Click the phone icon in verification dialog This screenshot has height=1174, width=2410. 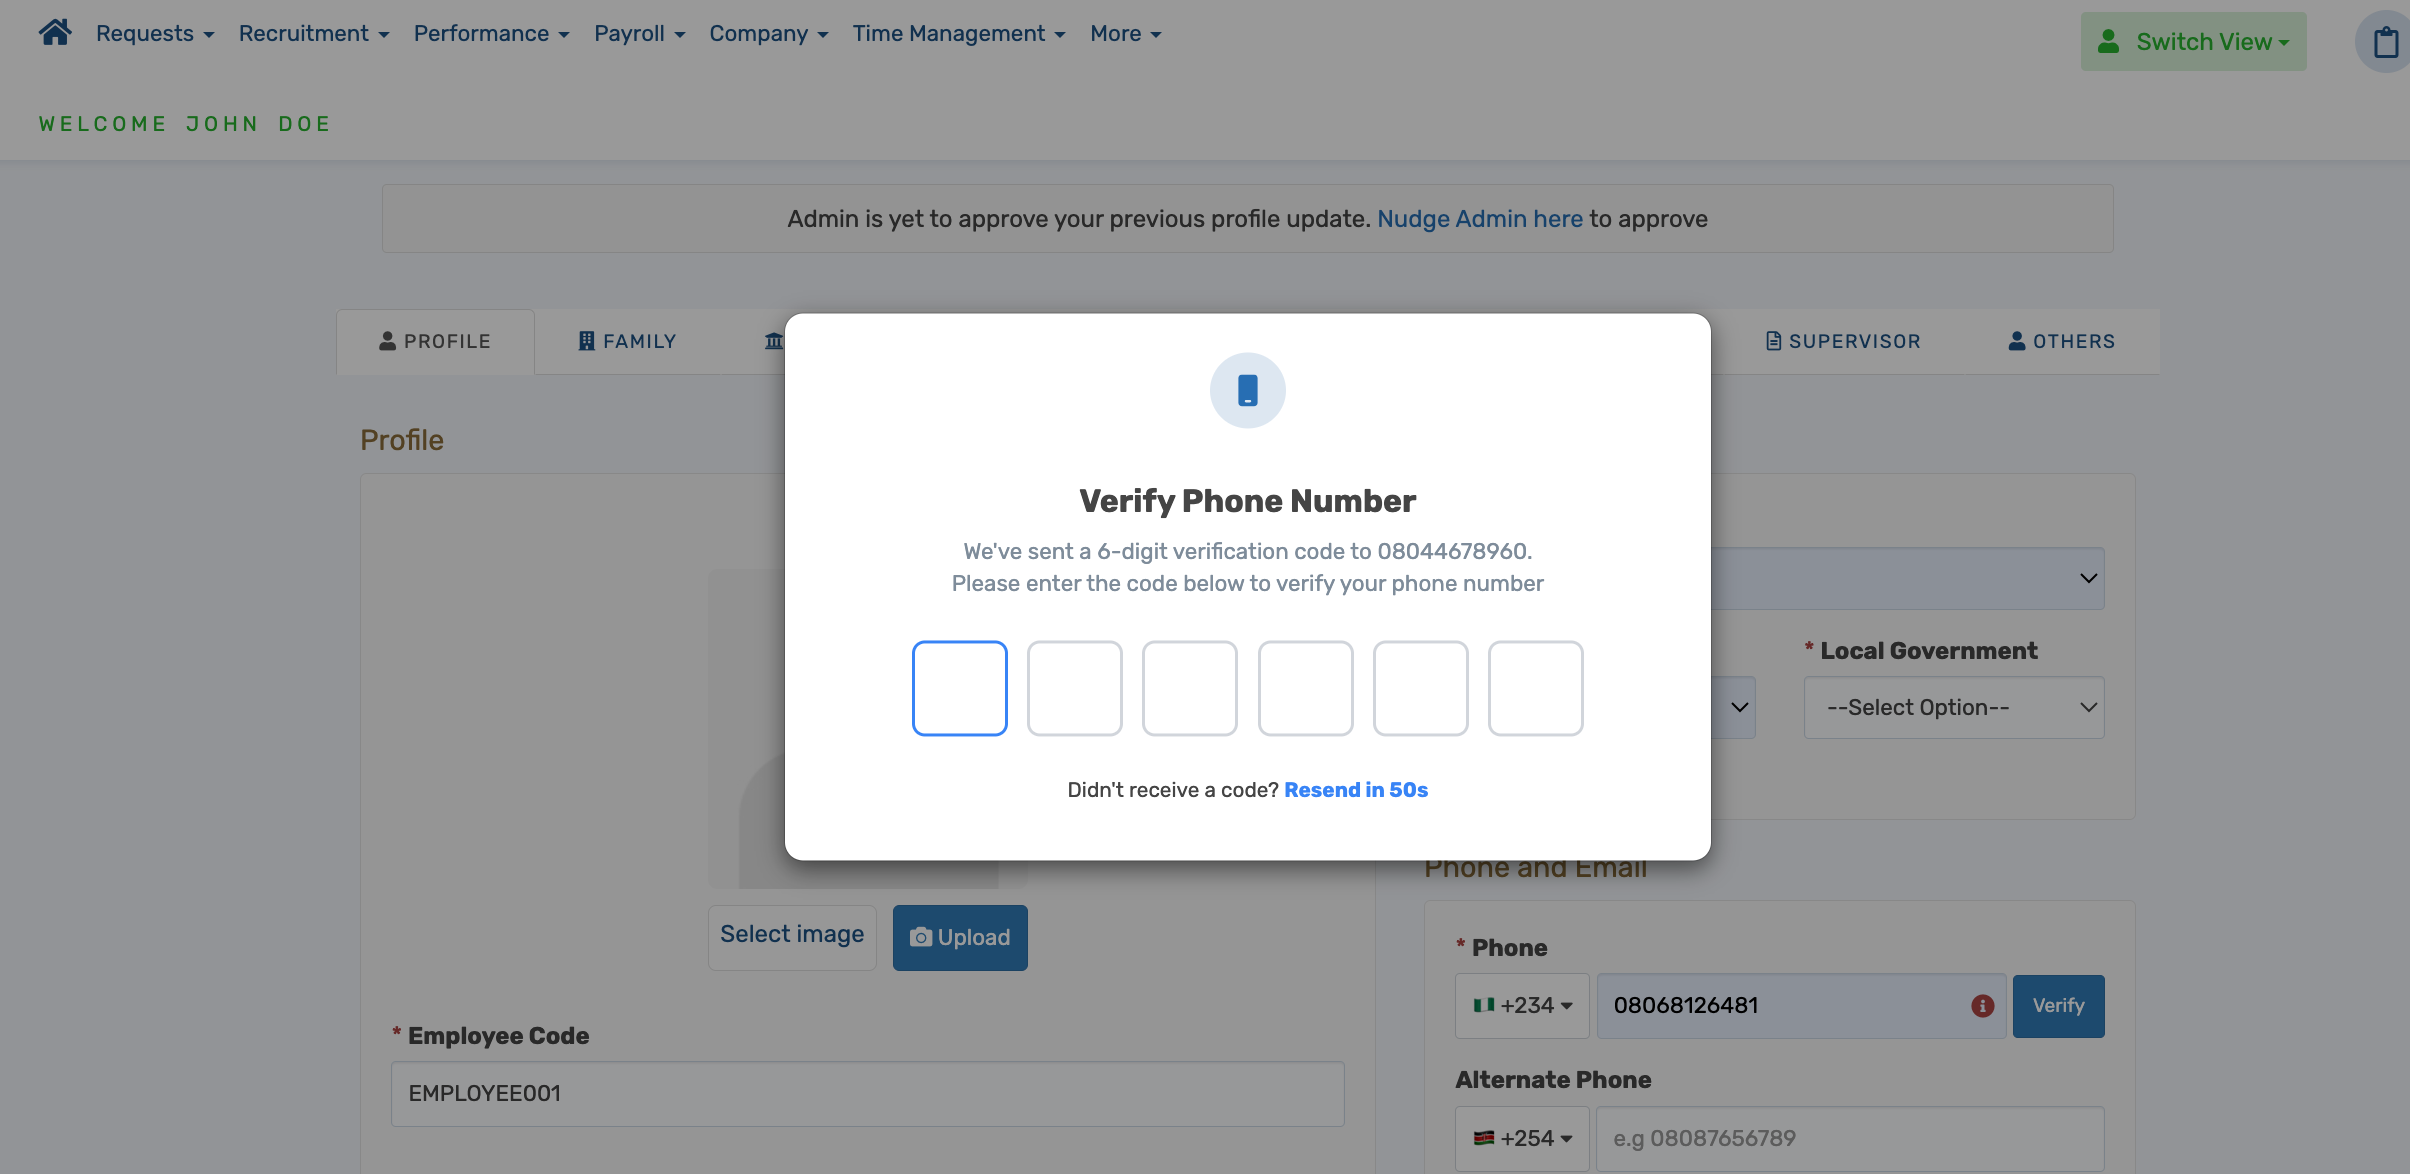click(x=1247, y=390)
